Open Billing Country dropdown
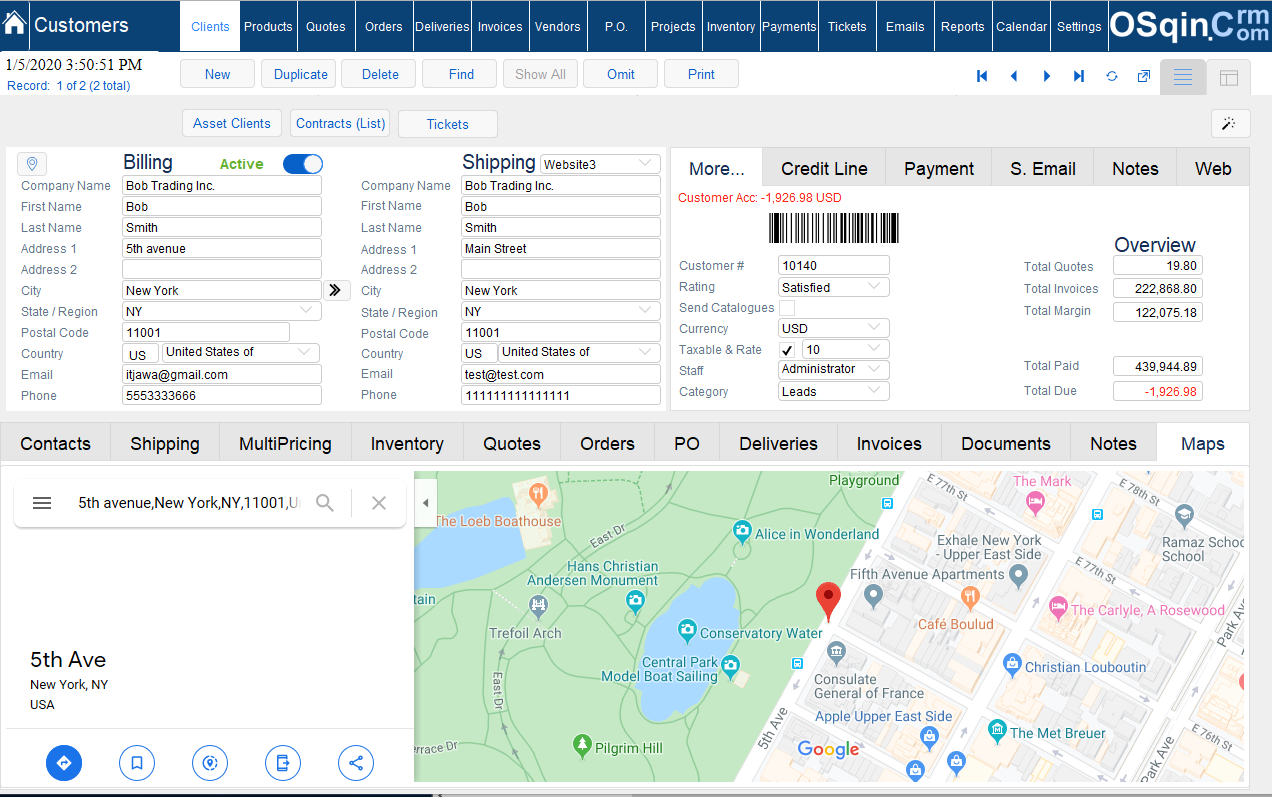1272x797 pixels. pos(240,353)
